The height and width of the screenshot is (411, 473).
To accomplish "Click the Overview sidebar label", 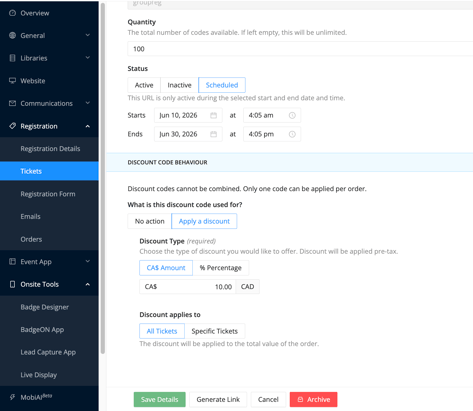I will 35,13.
